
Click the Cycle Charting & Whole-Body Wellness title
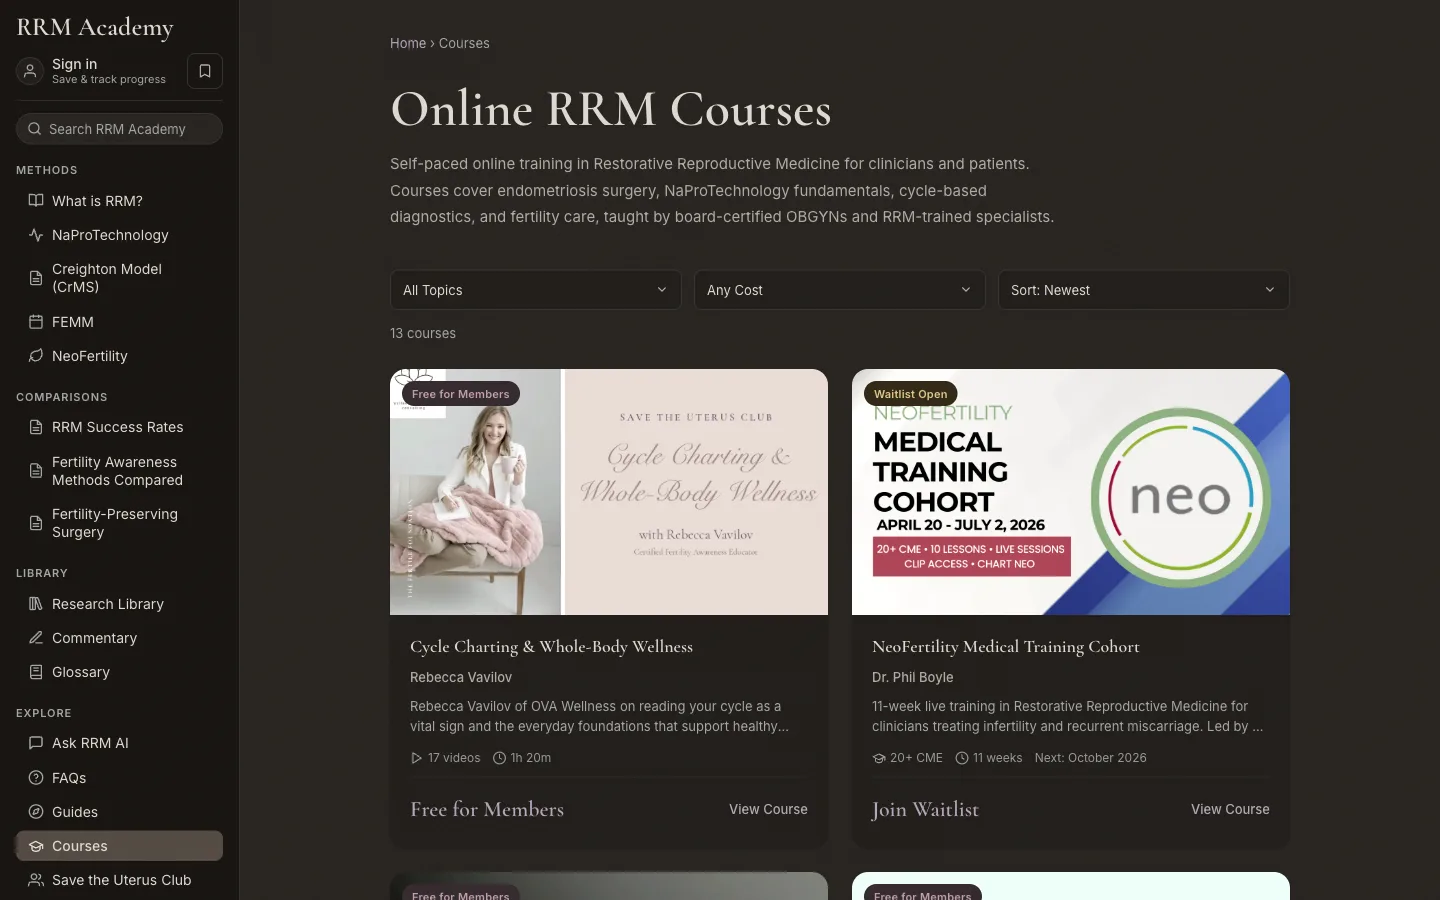[x=551, y=647]
